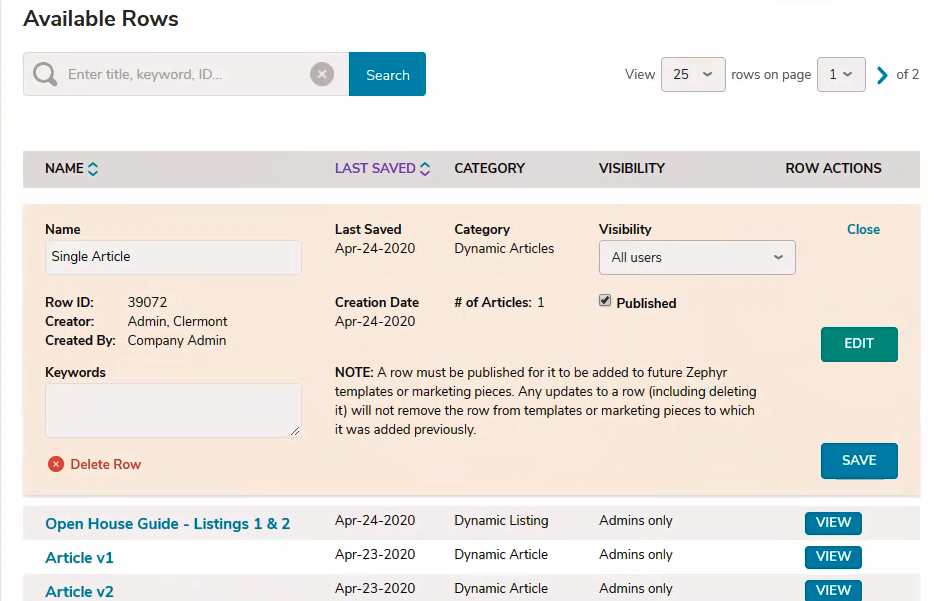Click the green EDIT button

point(859,344)
